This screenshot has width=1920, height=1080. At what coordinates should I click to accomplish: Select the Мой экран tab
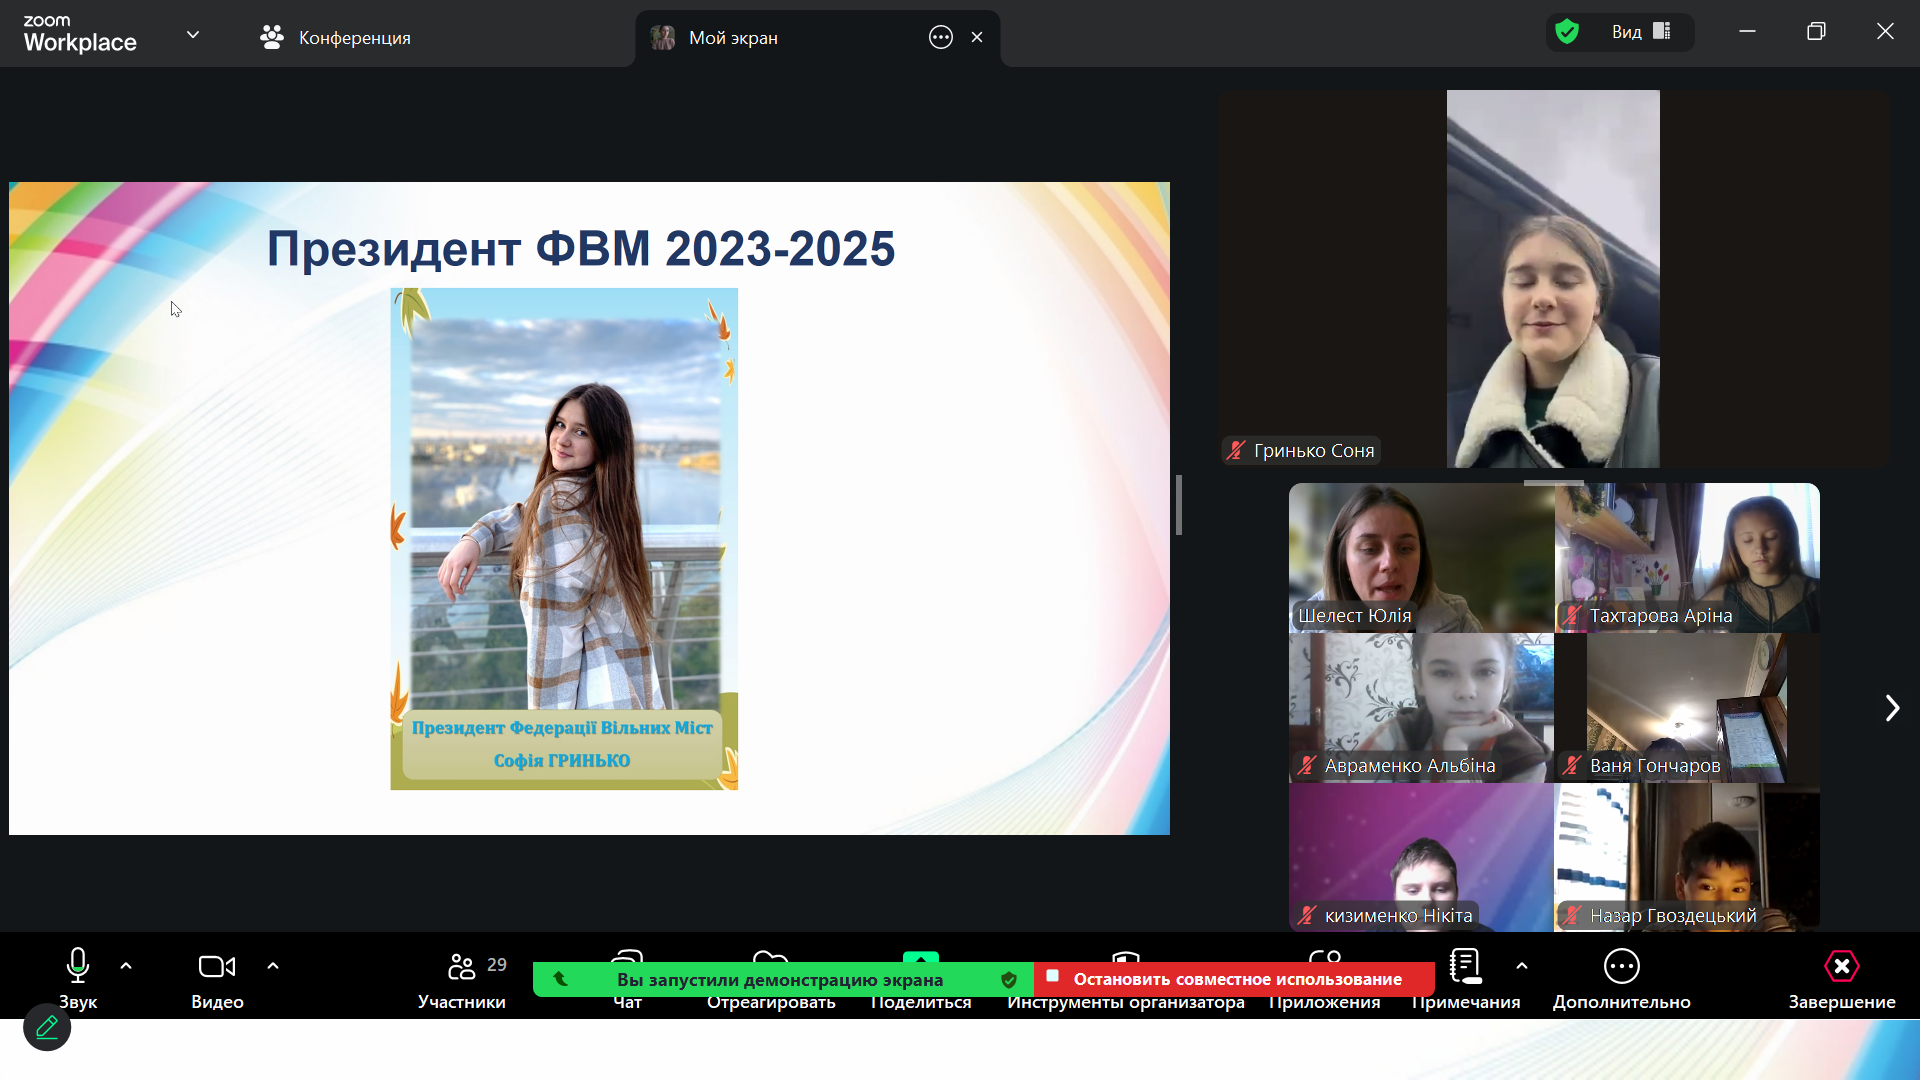[x=733, y=38]
